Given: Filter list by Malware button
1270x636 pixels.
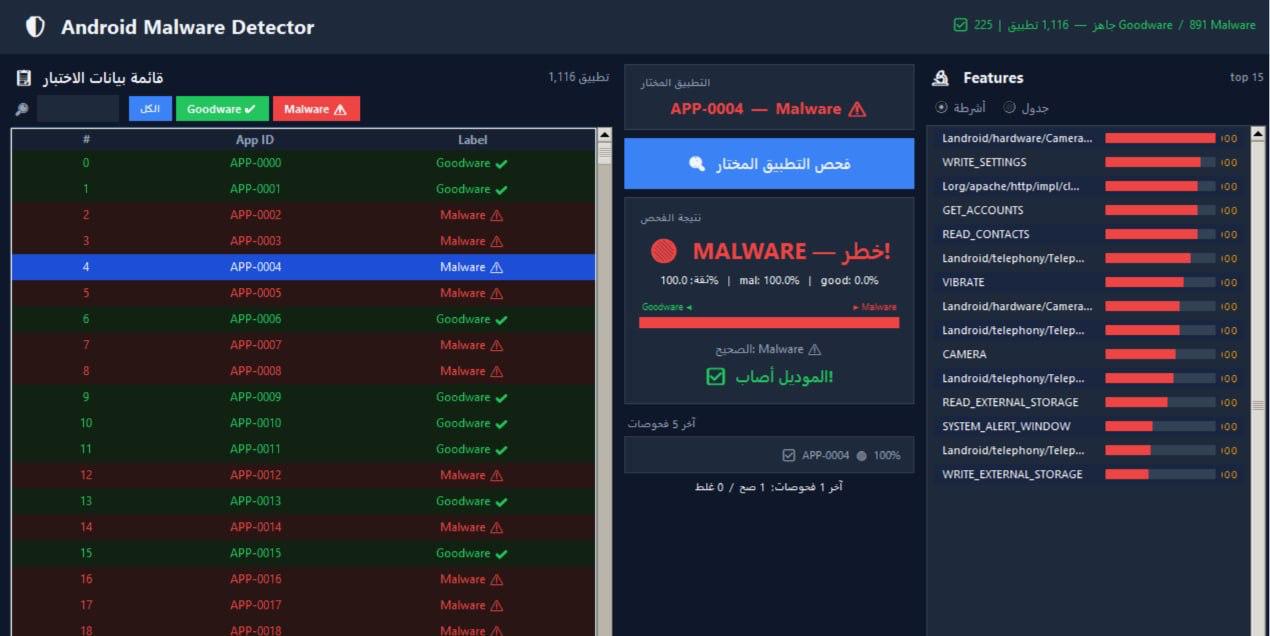Looking at the screenshot, I should coord(316,109).
